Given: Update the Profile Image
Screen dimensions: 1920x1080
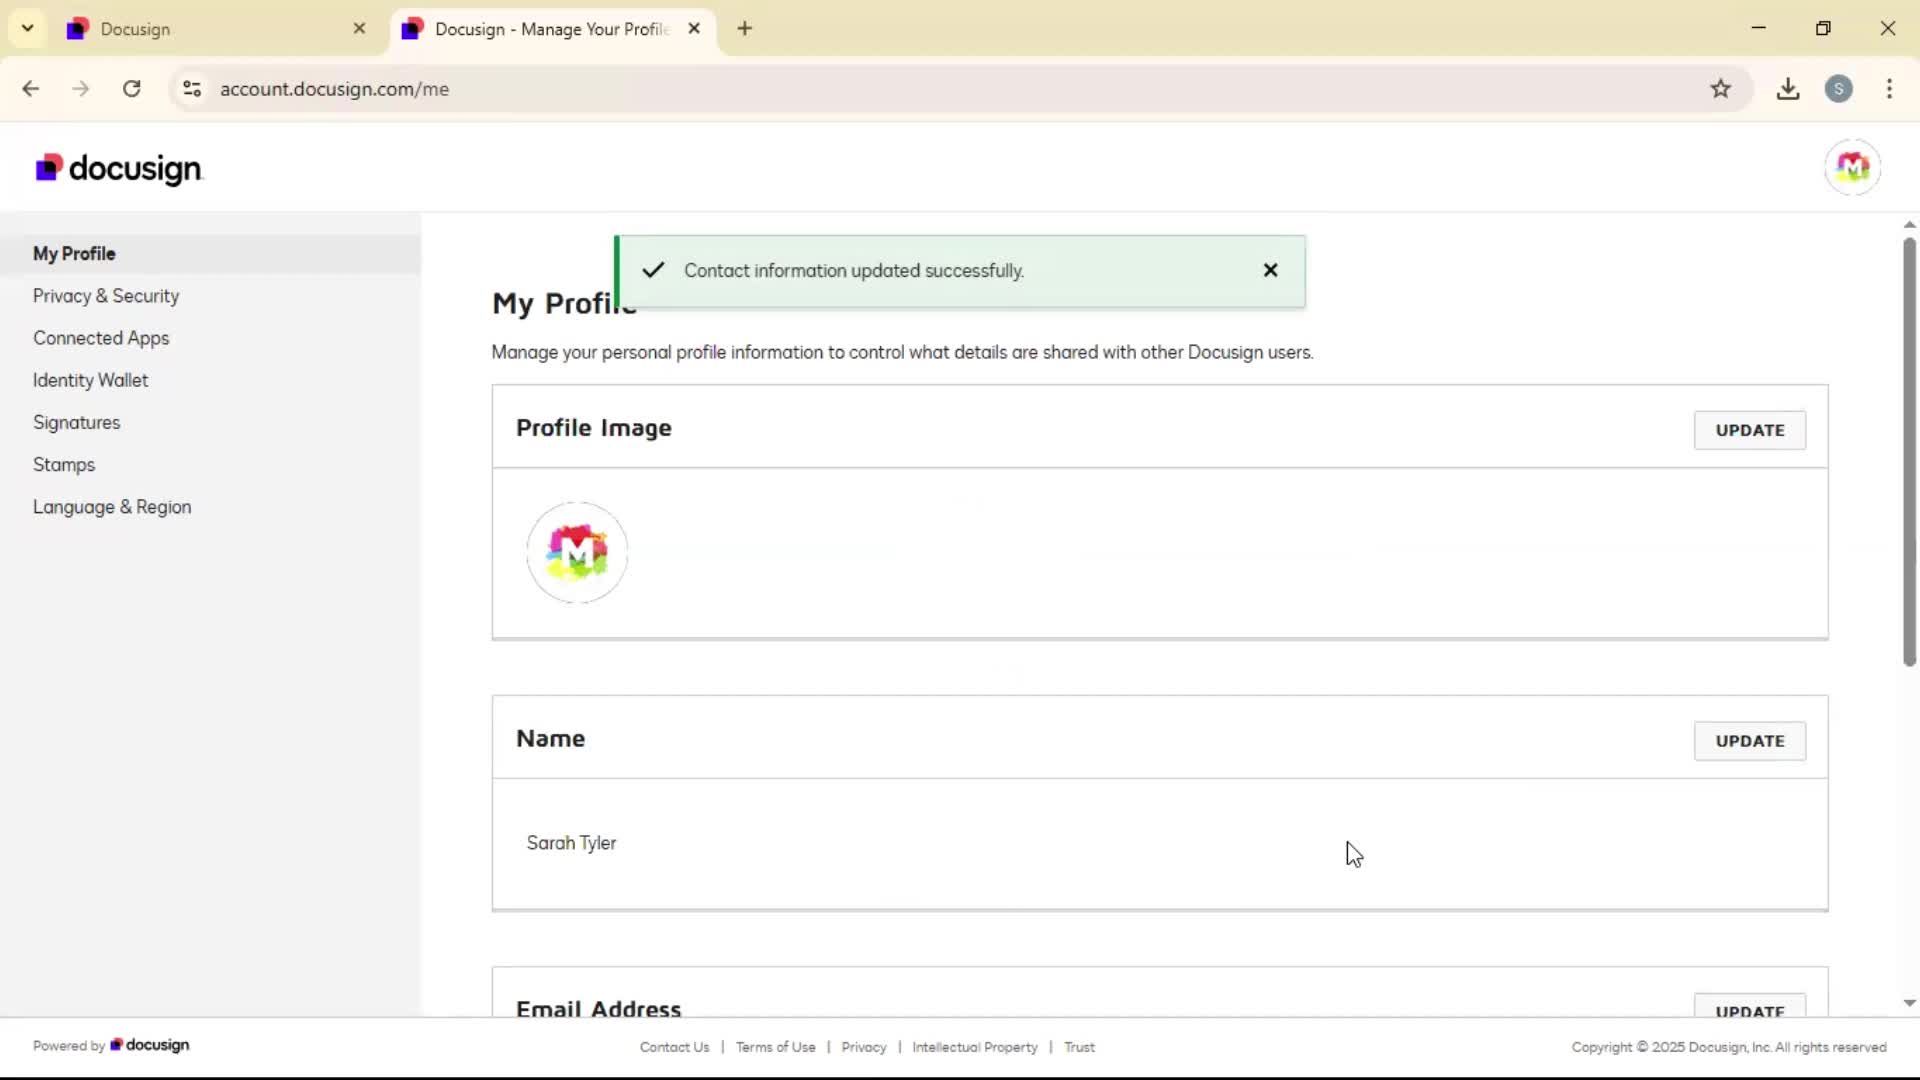Looking at the screenshot, I should click(1750, 430).
